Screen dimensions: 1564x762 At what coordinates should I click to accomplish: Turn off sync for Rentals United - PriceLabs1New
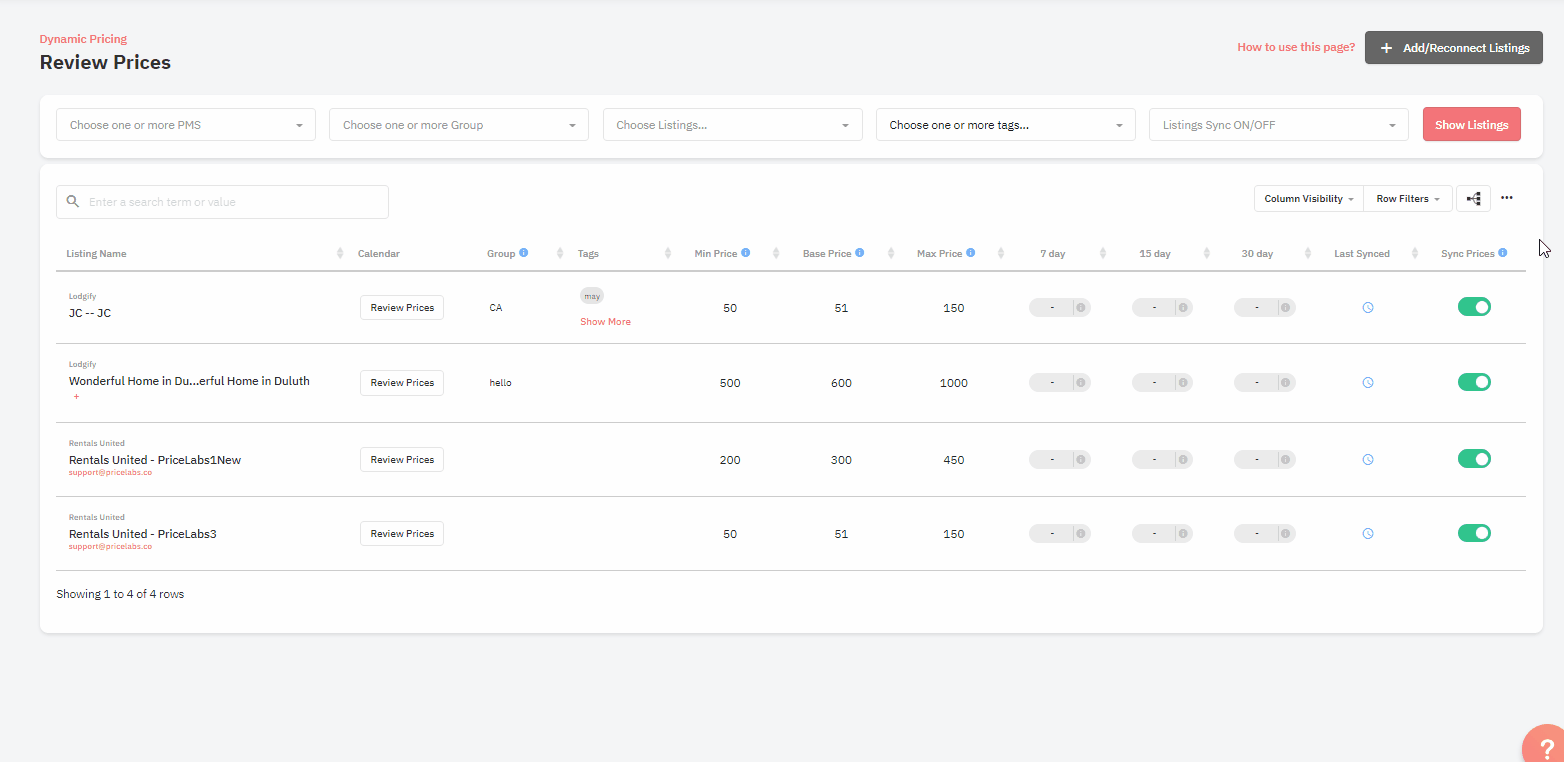[1474, 459]
